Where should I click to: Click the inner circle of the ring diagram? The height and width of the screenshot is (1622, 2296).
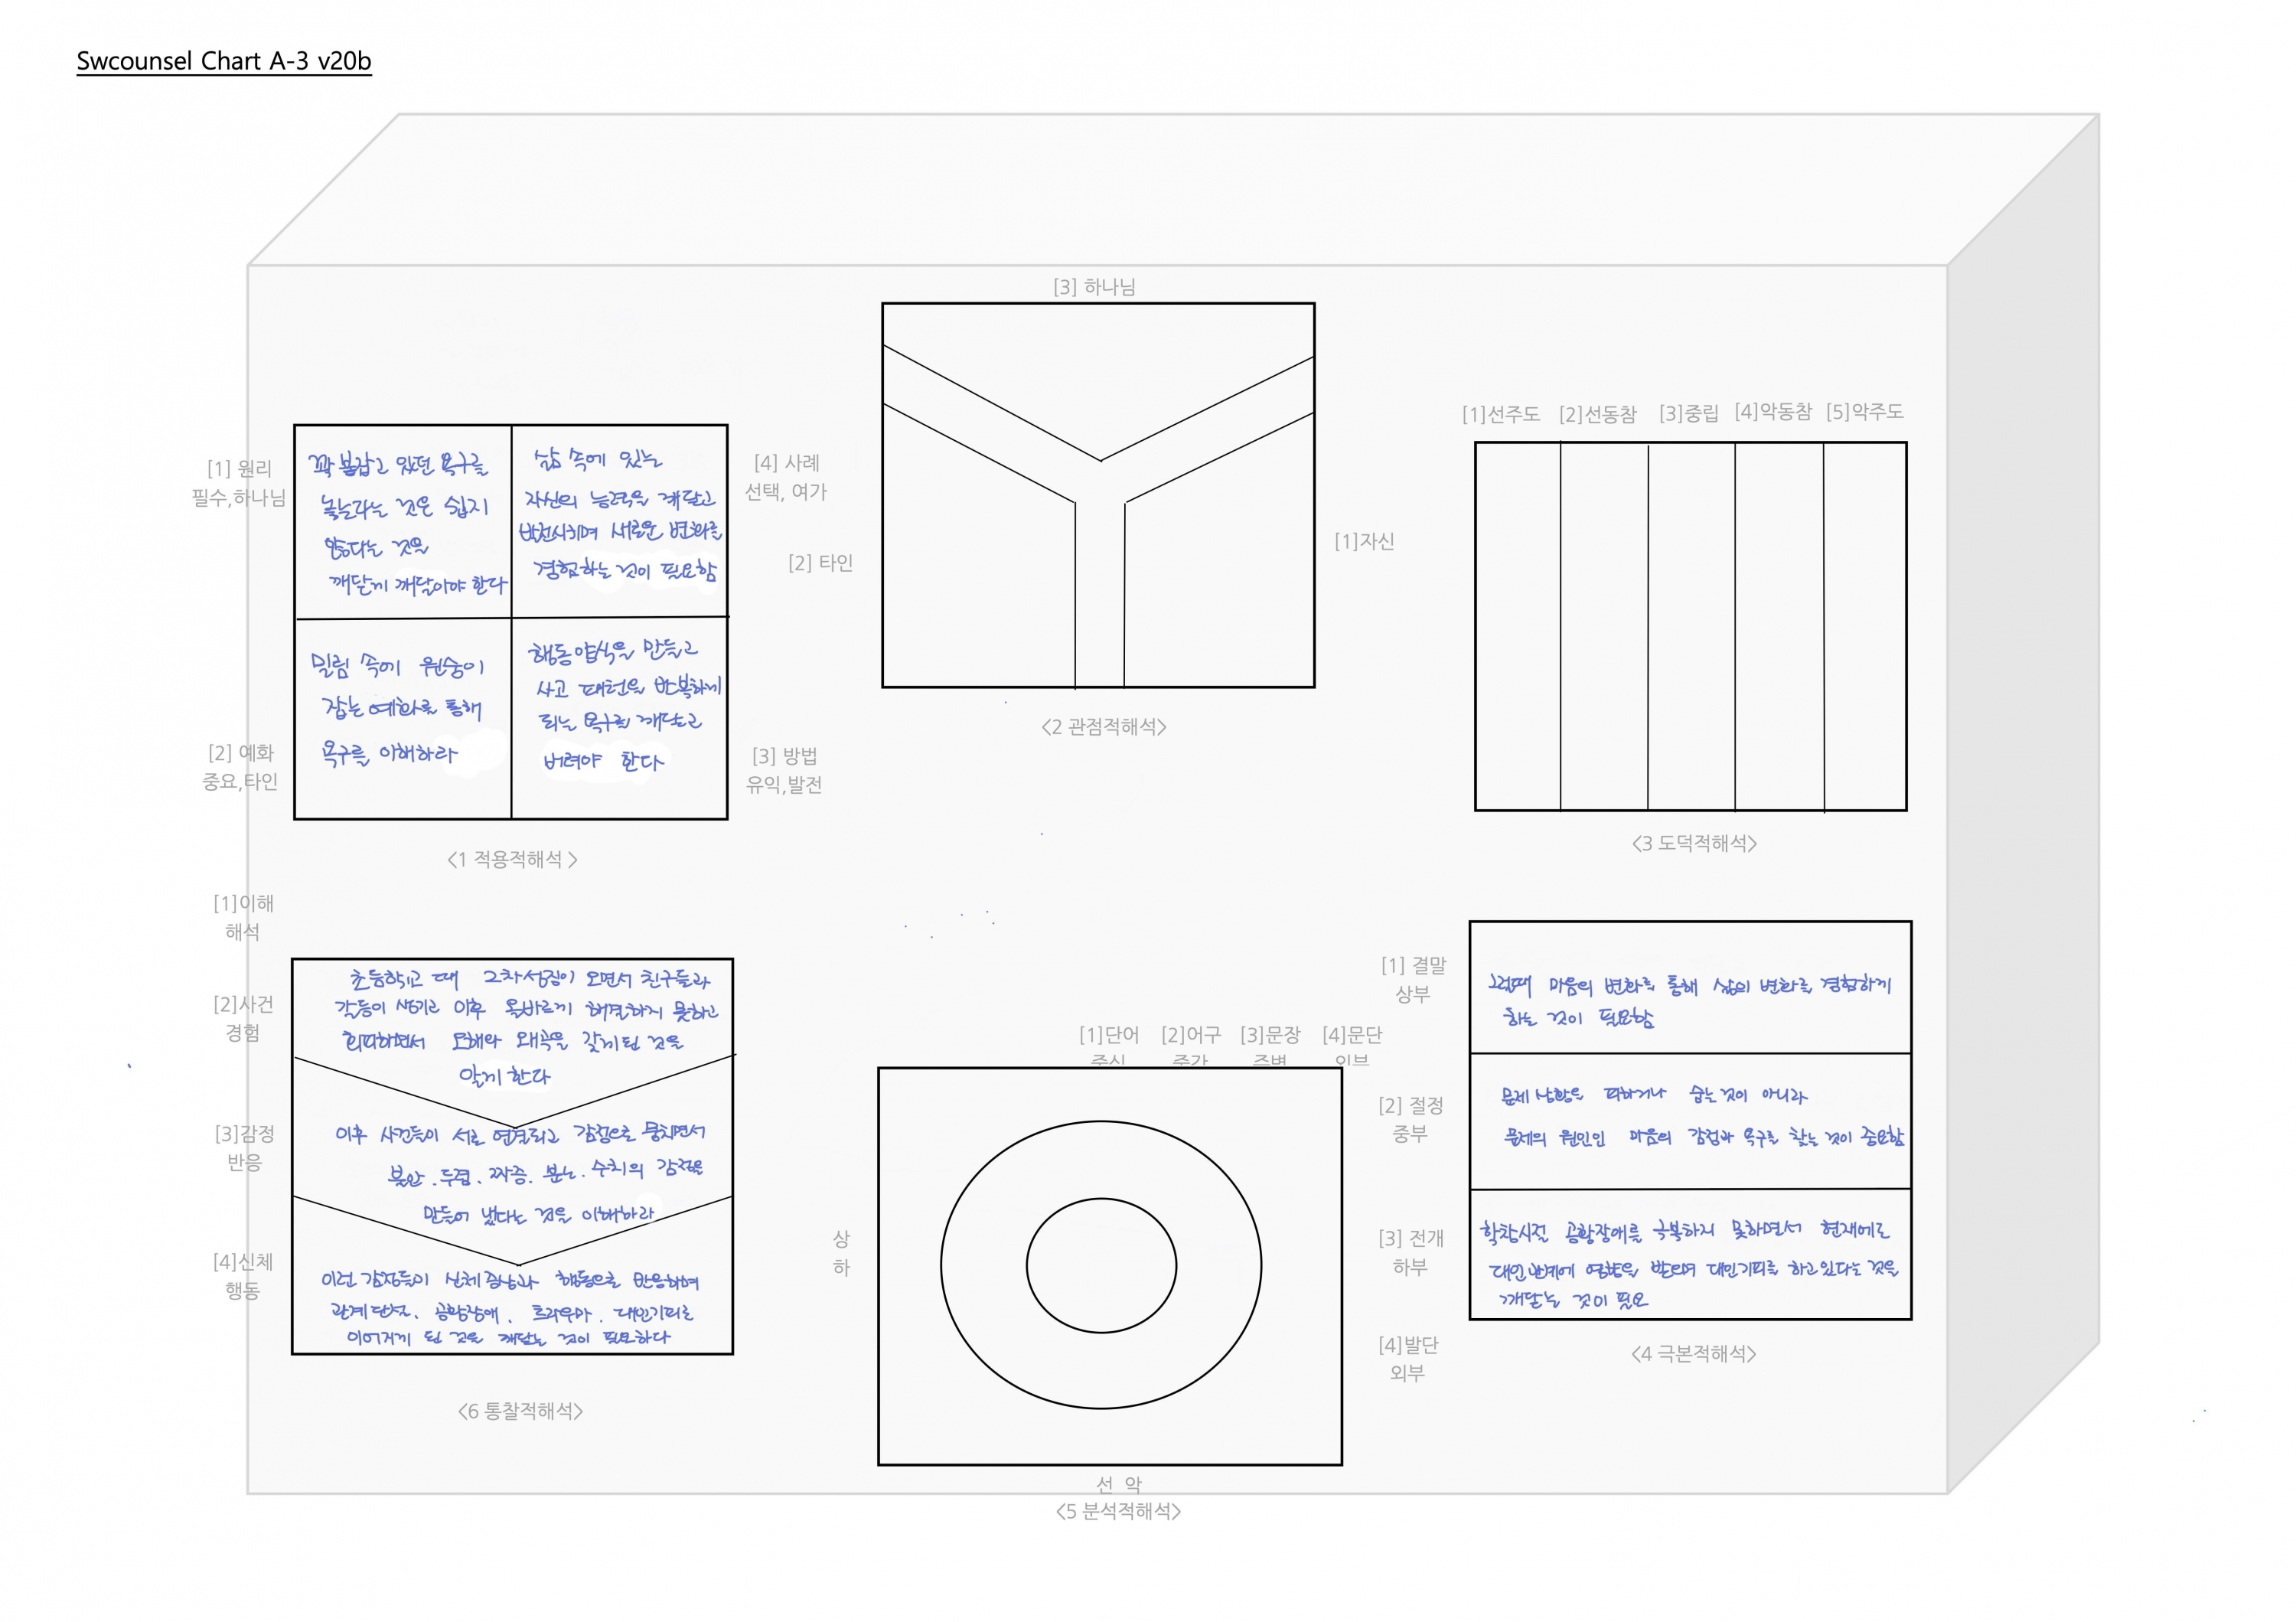pos(1101,1266)
